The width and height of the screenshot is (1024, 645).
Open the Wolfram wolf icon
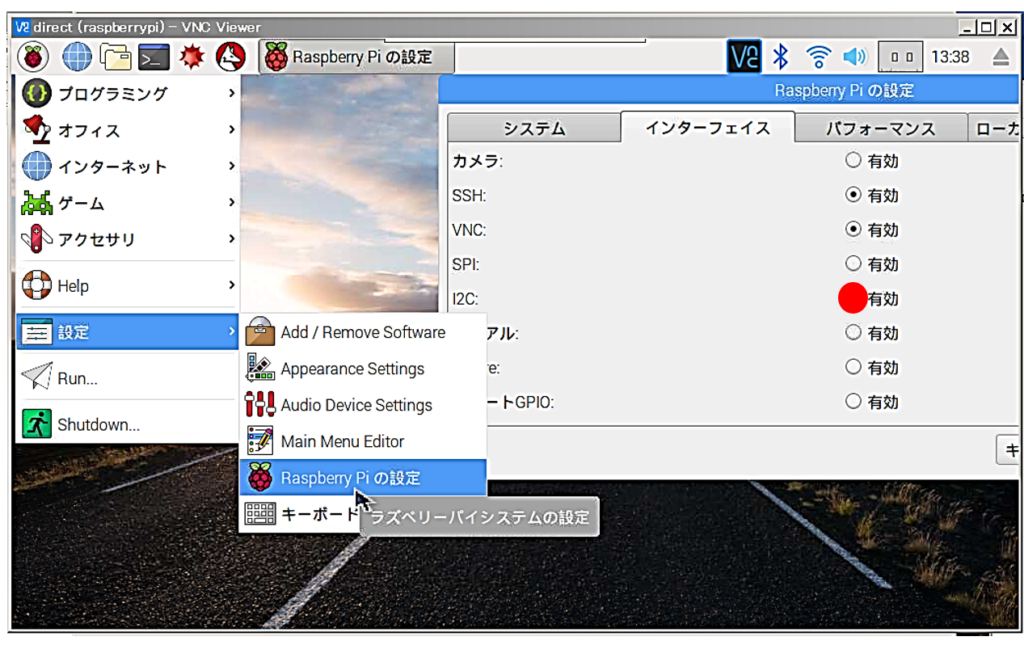[x=231, y=57]
